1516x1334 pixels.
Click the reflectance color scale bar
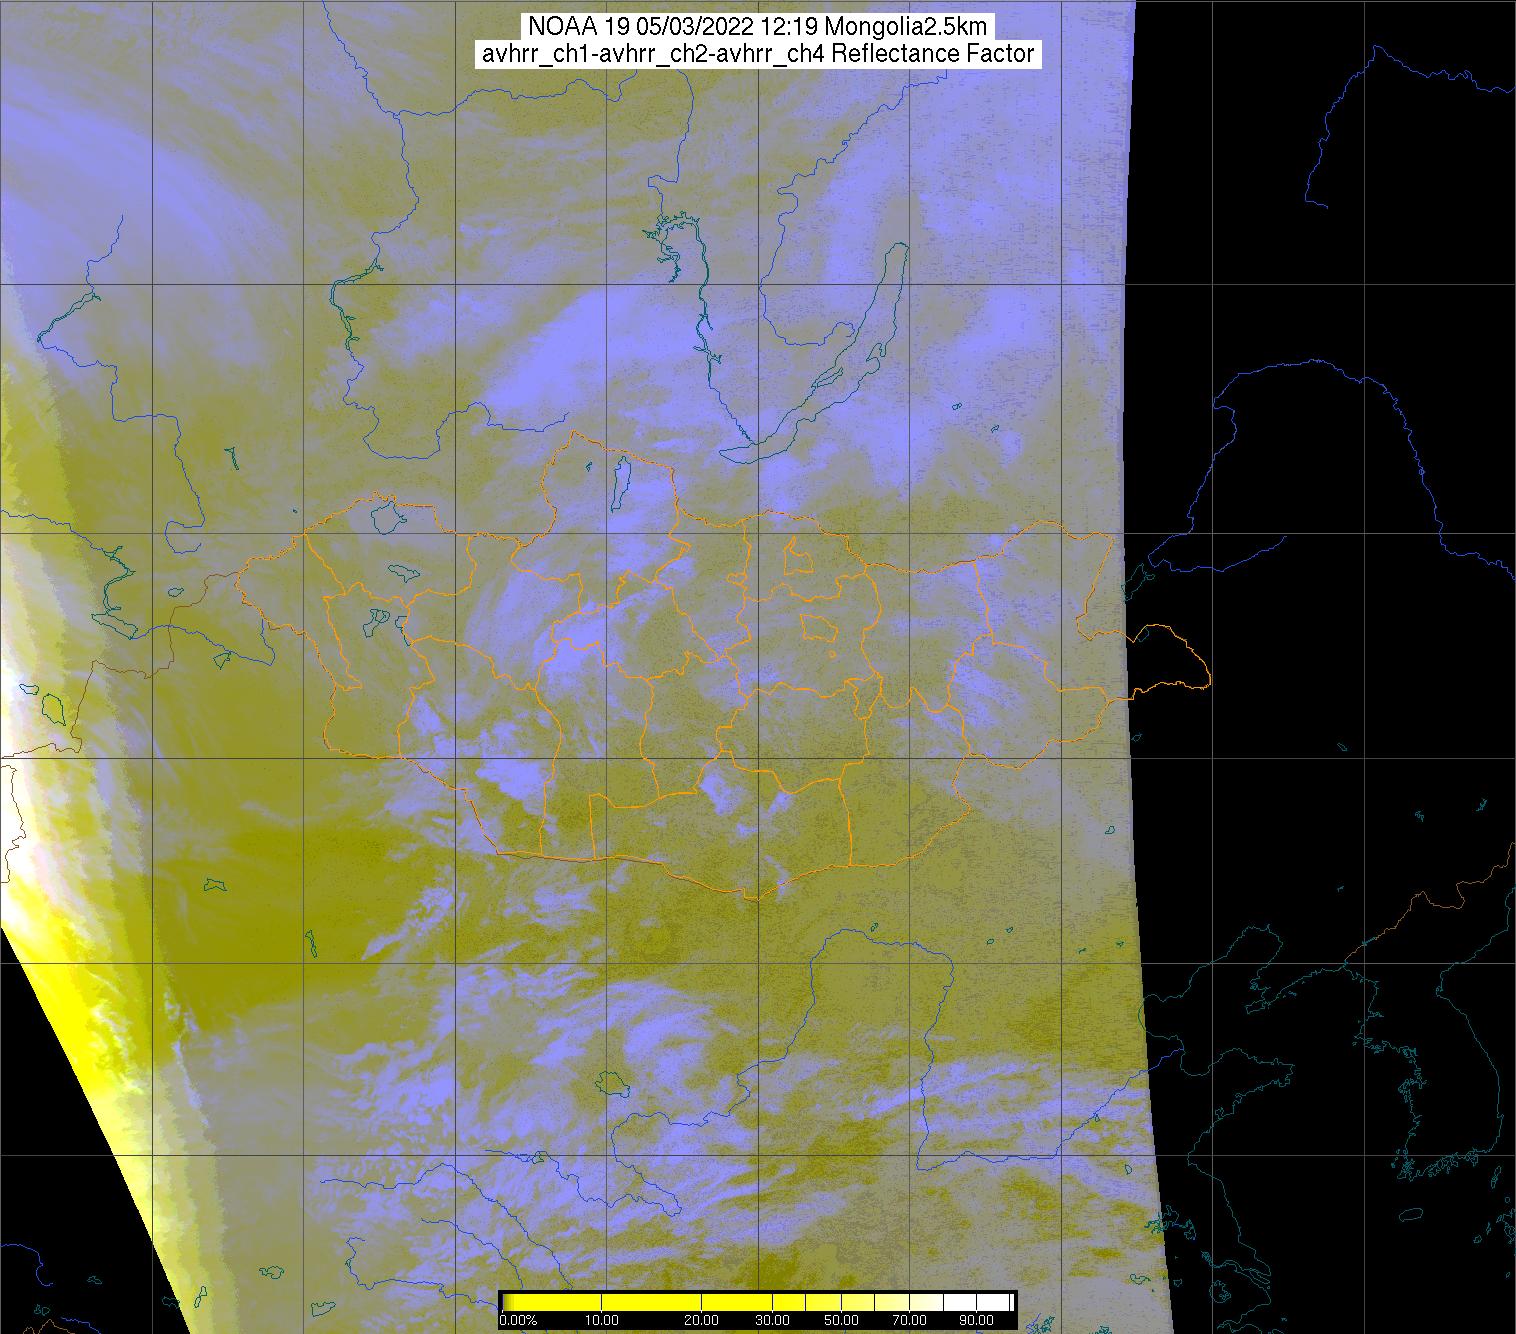(757, 1302)
